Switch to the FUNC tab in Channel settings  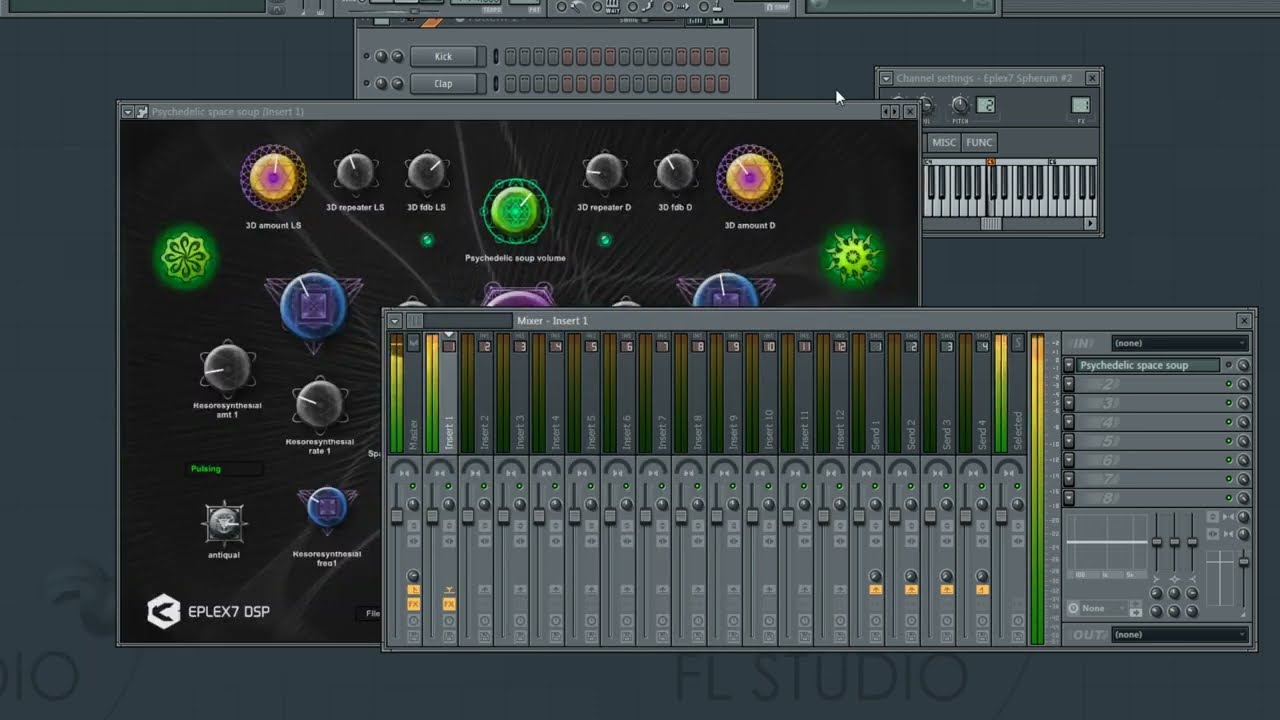[x=979, y=143]
